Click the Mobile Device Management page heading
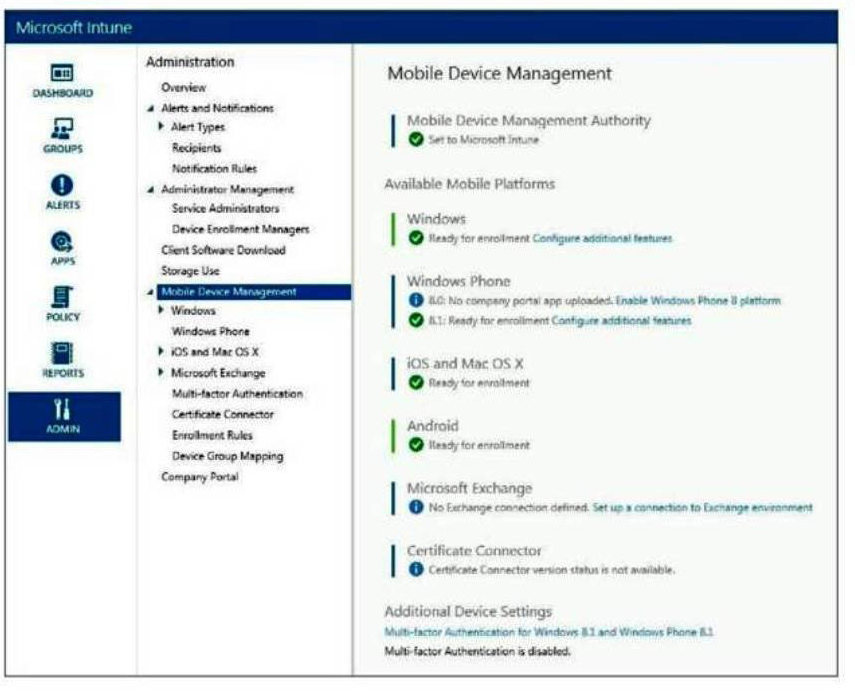 click(x=499, y=73)
